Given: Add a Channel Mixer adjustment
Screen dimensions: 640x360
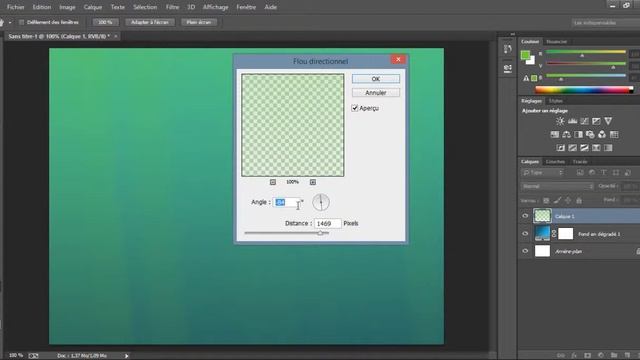Looking at the screenshot, I should tap(602, 134).
